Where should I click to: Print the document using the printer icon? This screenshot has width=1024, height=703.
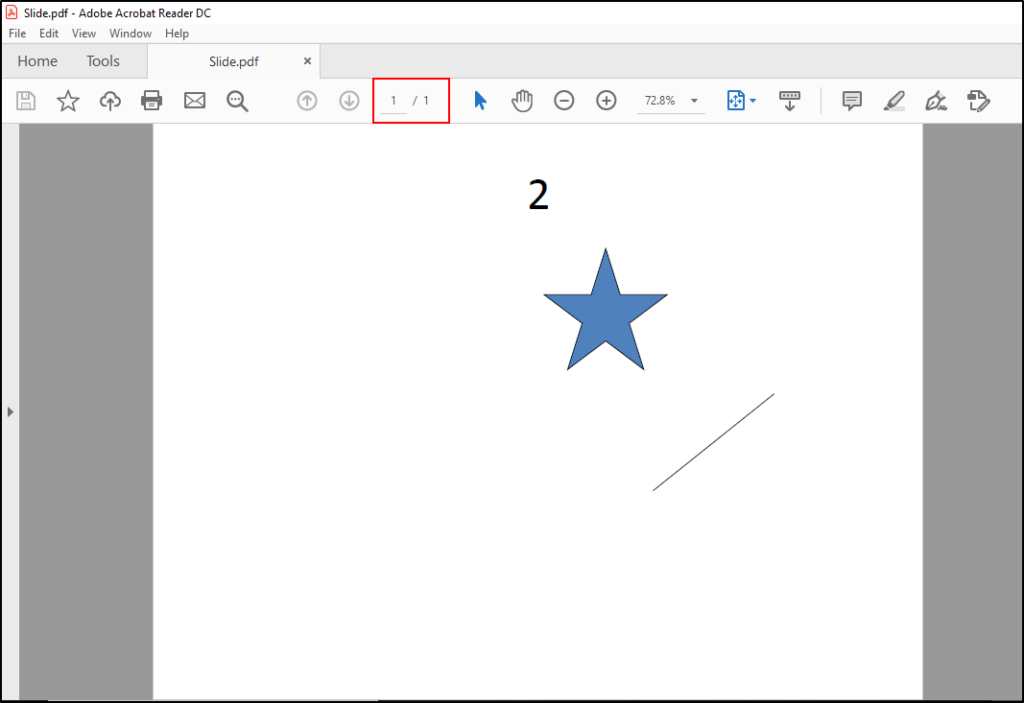click(x=152, y=100)
